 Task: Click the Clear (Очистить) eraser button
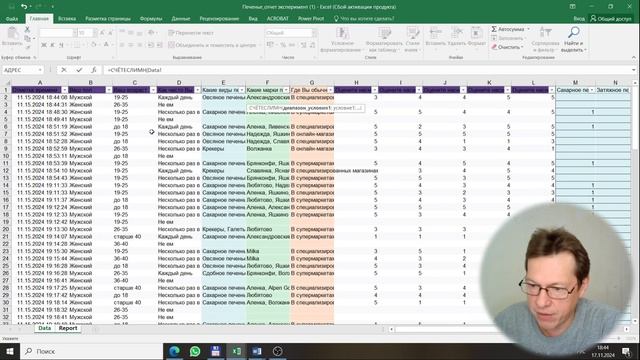coord(506,47)
